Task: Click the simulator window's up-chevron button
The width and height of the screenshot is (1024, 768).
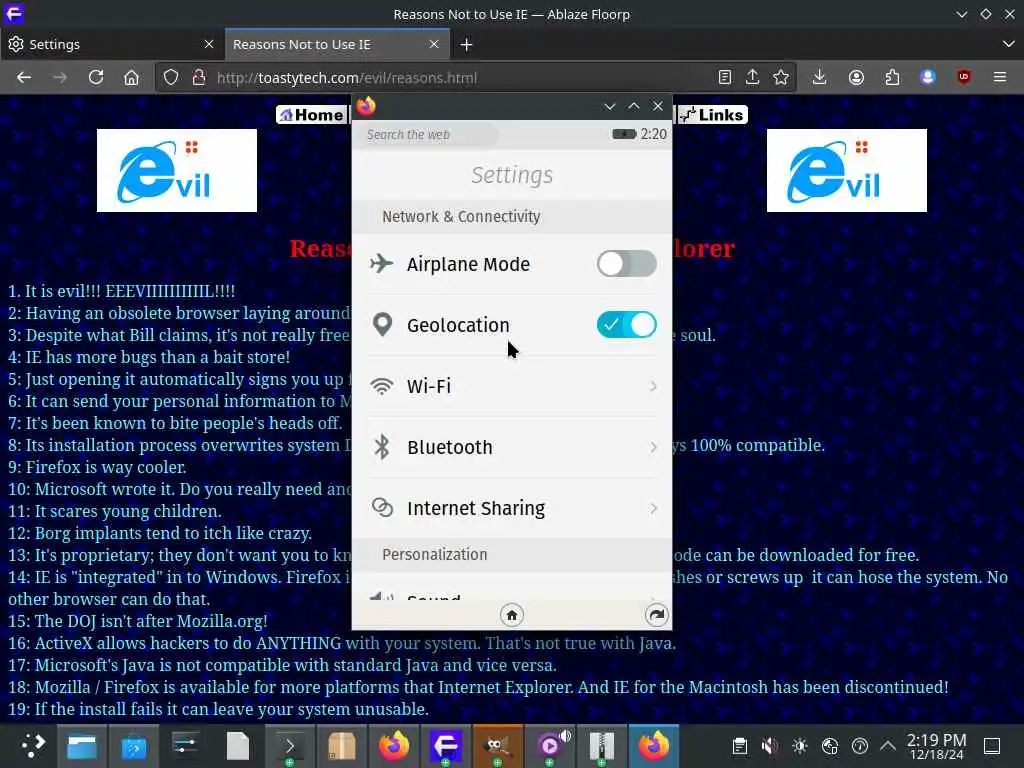Action: [x=633, y=106]
